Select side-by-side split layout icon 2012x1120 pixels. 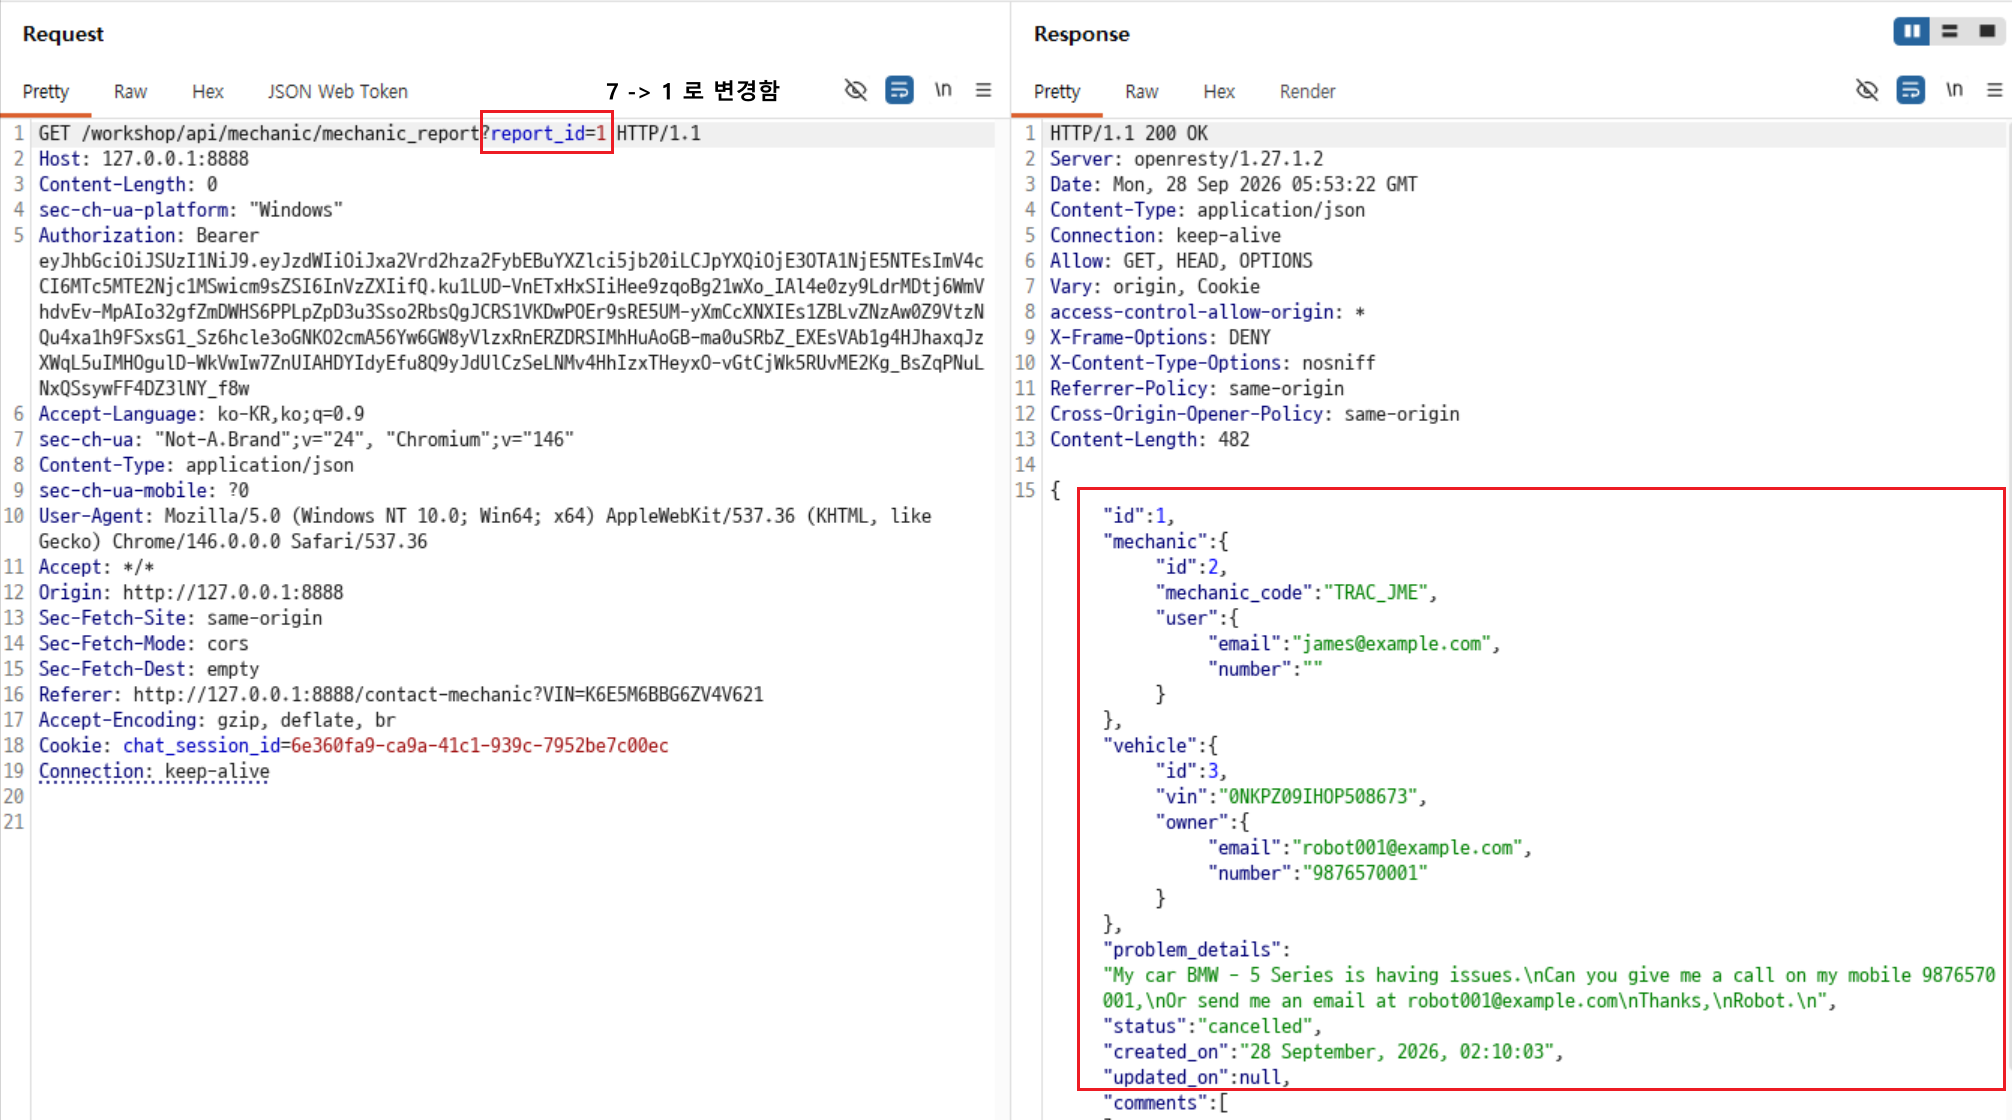point(1912,31)
